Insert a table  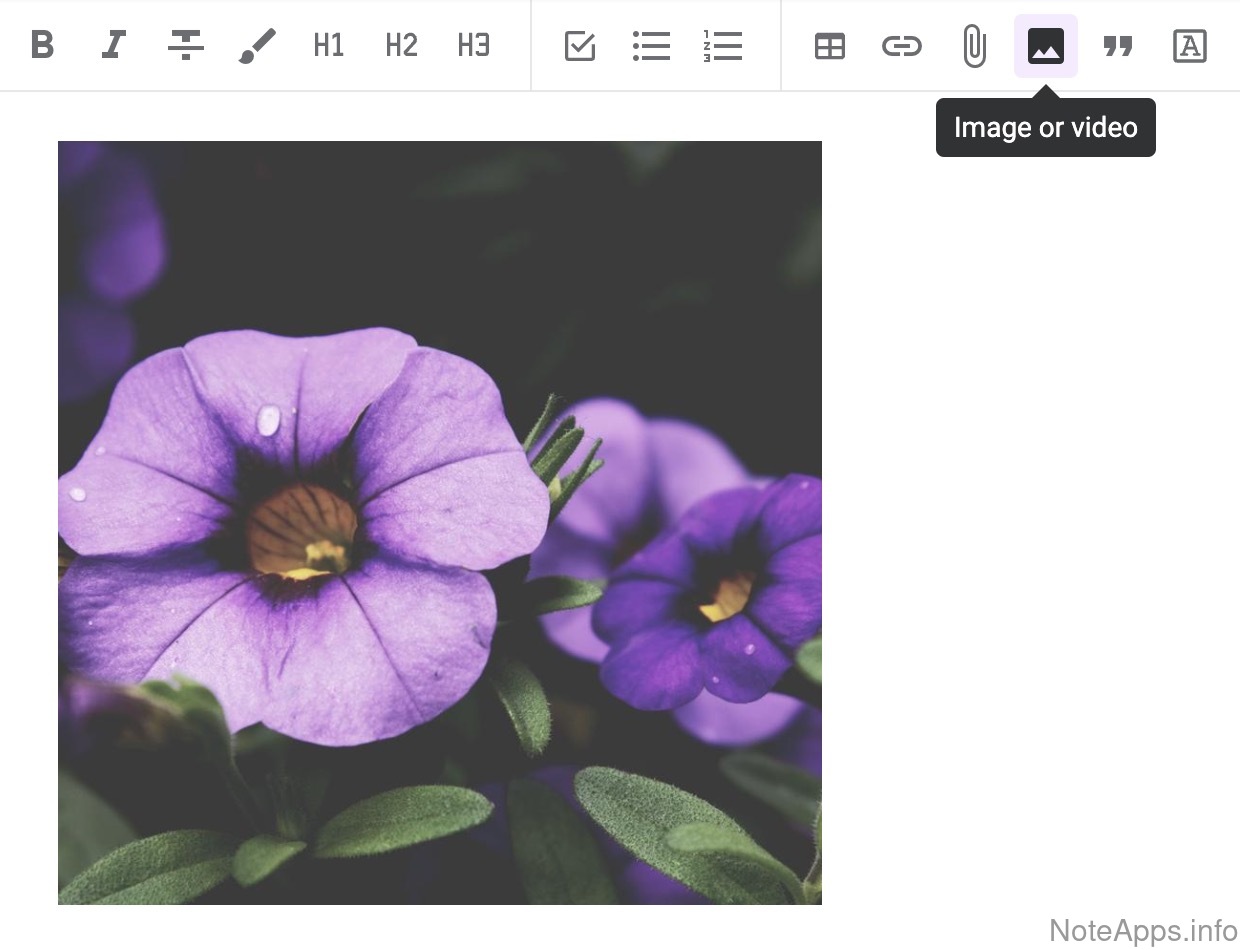(x=830, y=46)
